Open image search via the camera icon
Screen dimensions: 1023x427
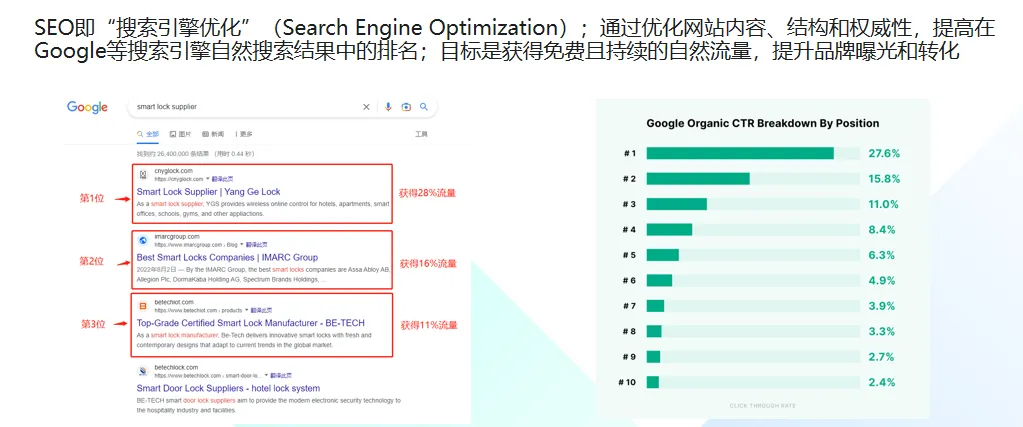pos(406,107)
